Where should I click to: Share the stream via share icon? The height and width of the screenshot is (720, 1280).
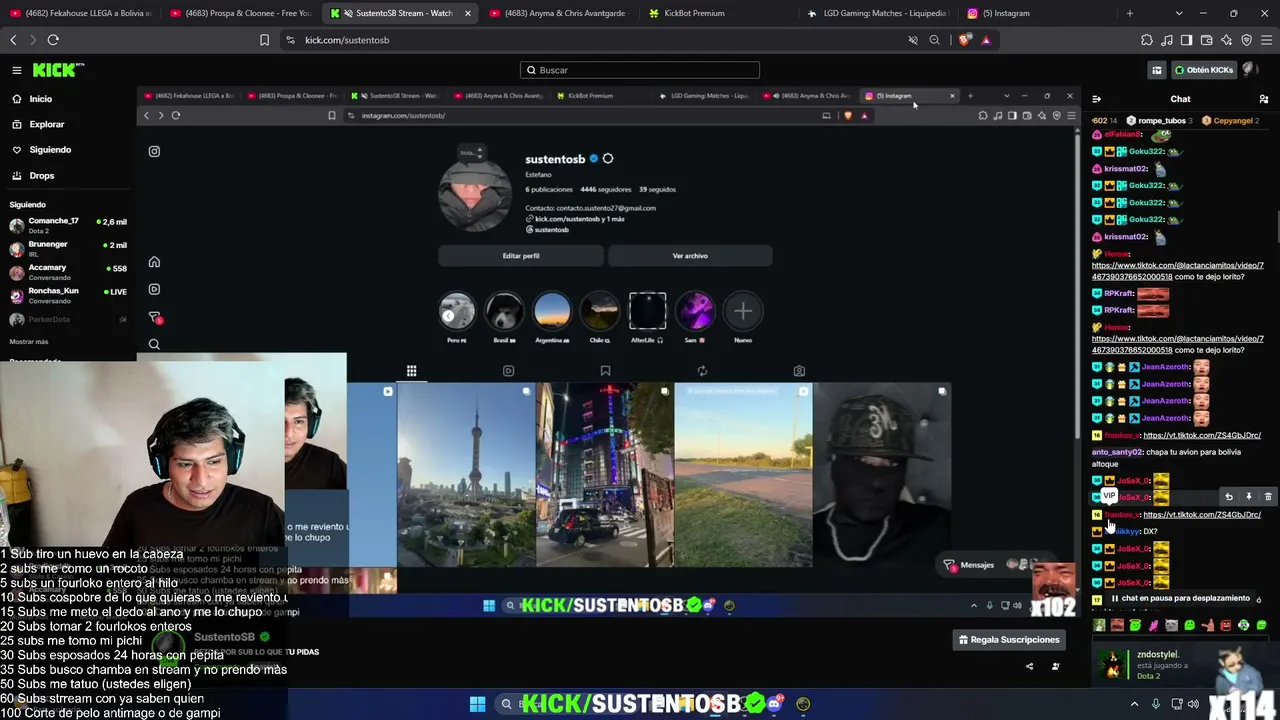coord(1029,667)
